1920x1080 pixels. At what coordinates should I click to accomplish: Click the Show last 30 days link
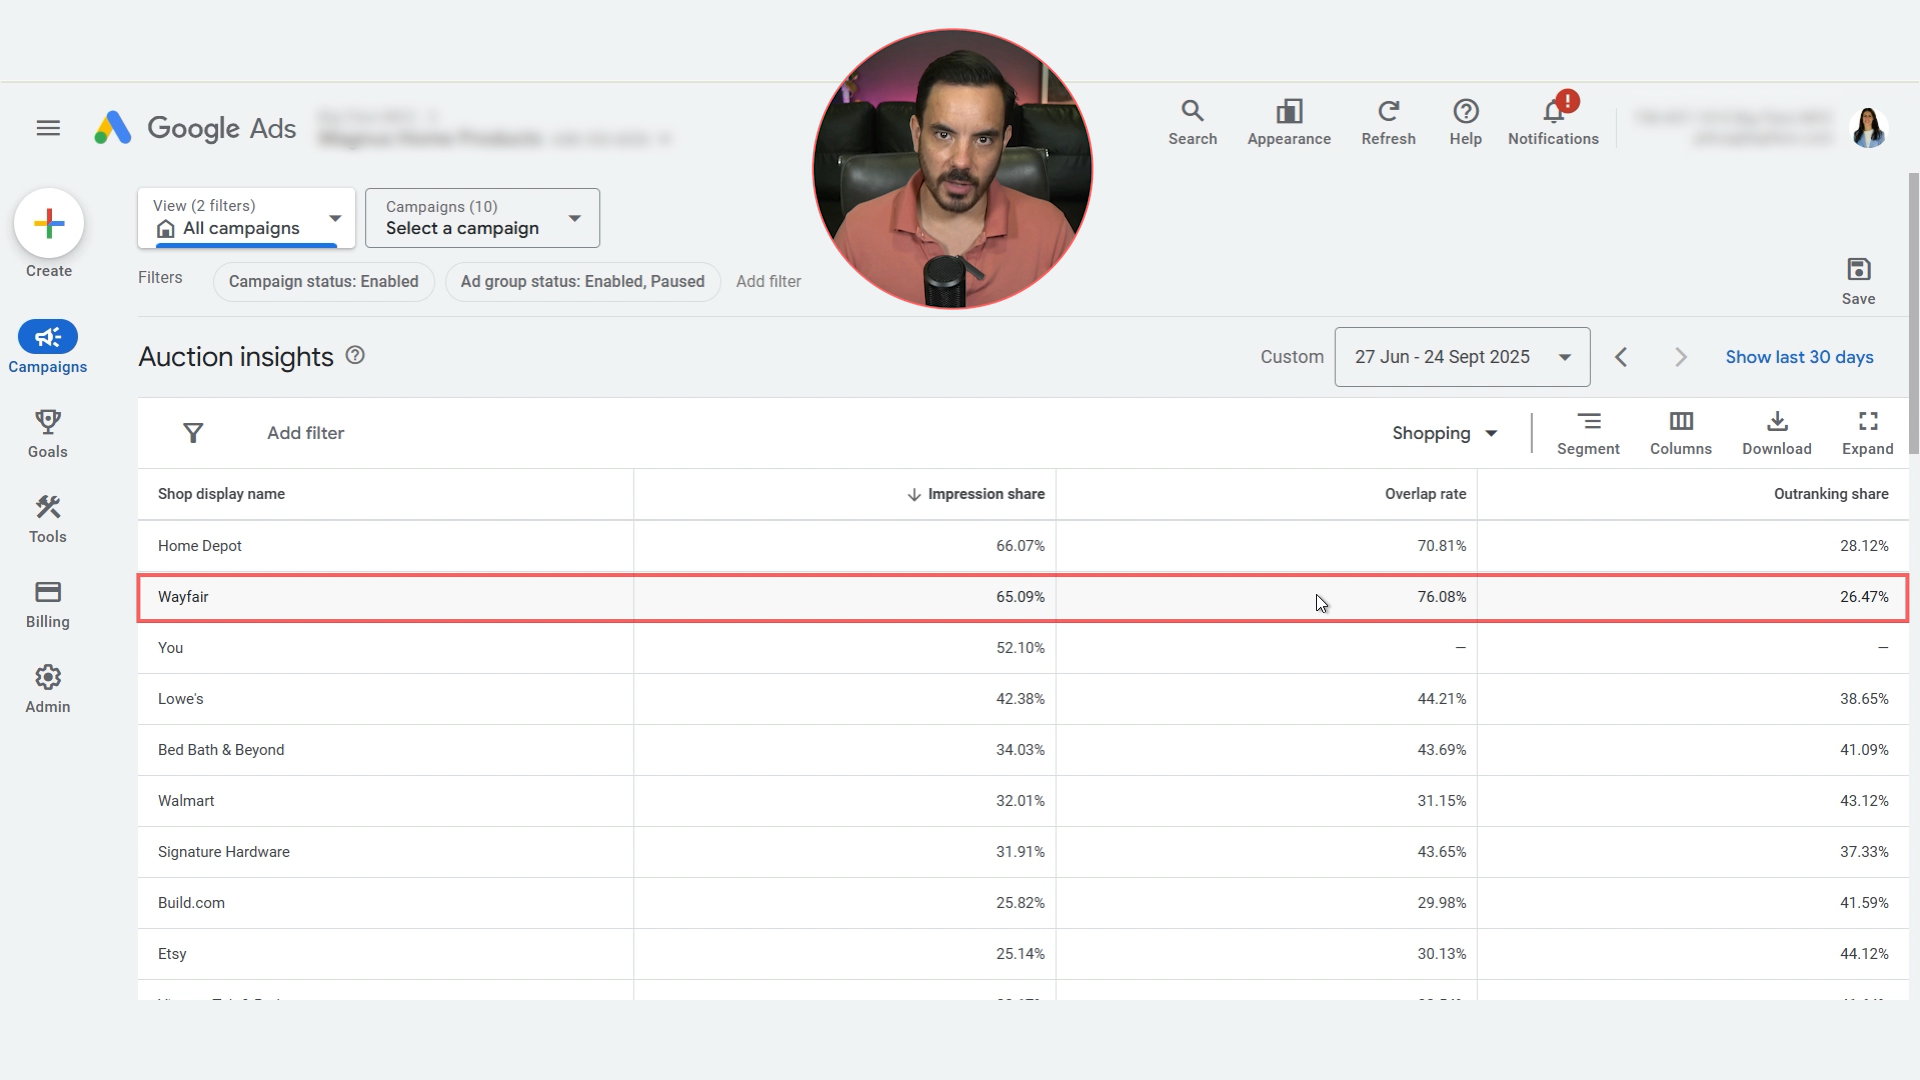[1799, 357]
